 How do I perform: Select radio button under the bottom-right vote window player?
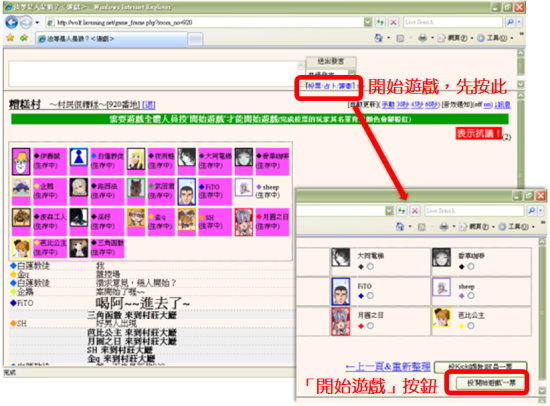(x=471, y=326)
